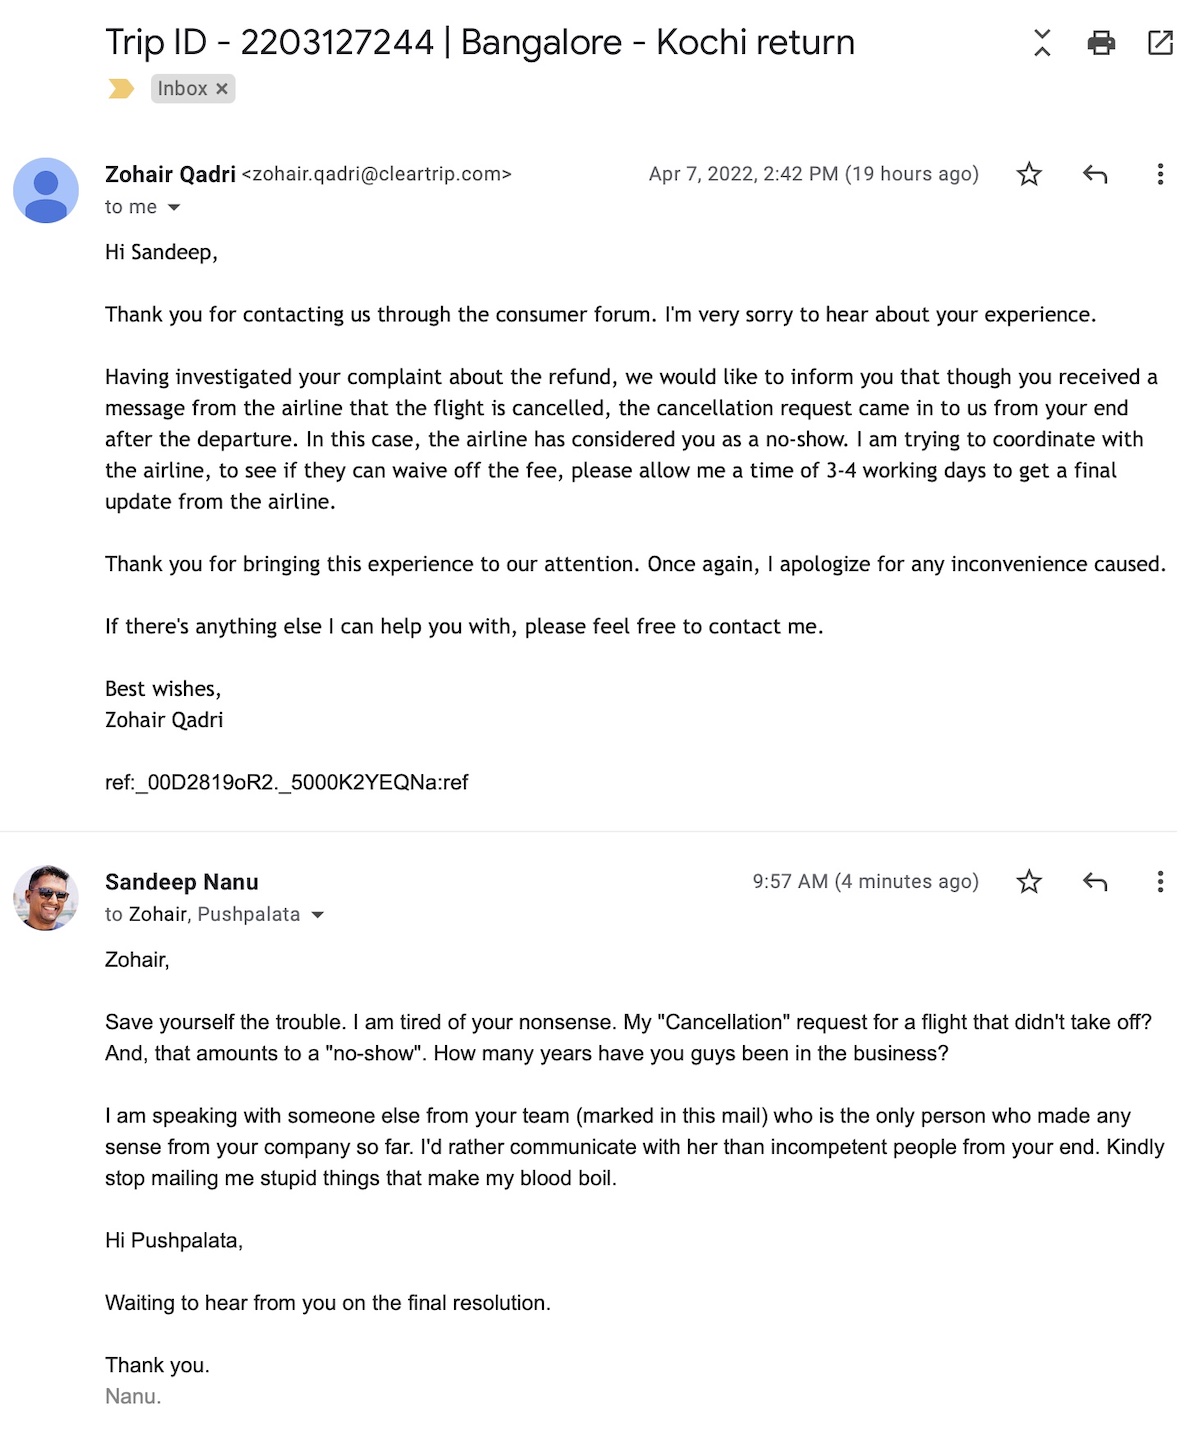1200x1443 pixels.
Task: Show recipient details under Zohair Qadri
Action: [x=174, y=208]
